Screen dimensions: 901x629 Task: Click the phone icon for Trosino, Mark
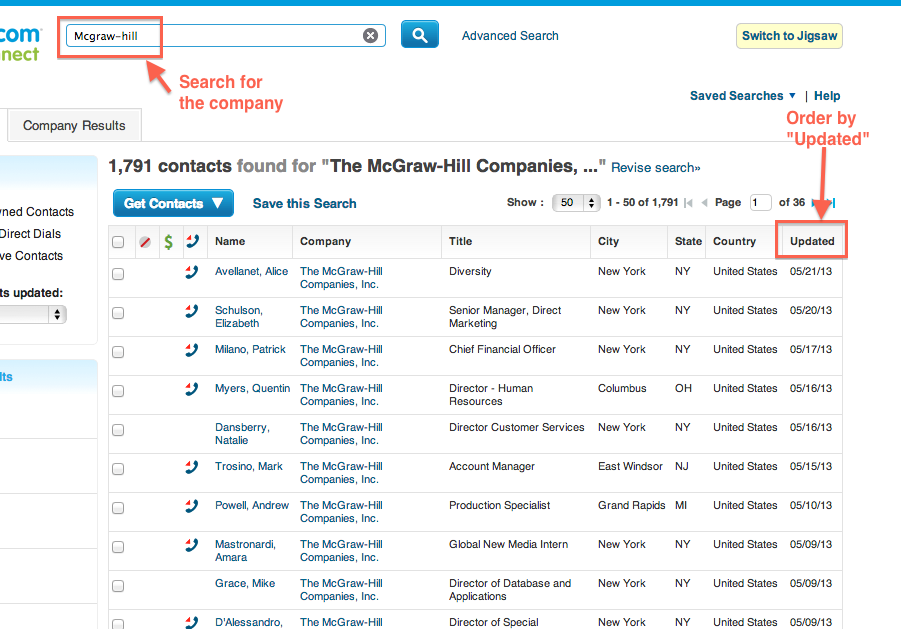(191, 467)
